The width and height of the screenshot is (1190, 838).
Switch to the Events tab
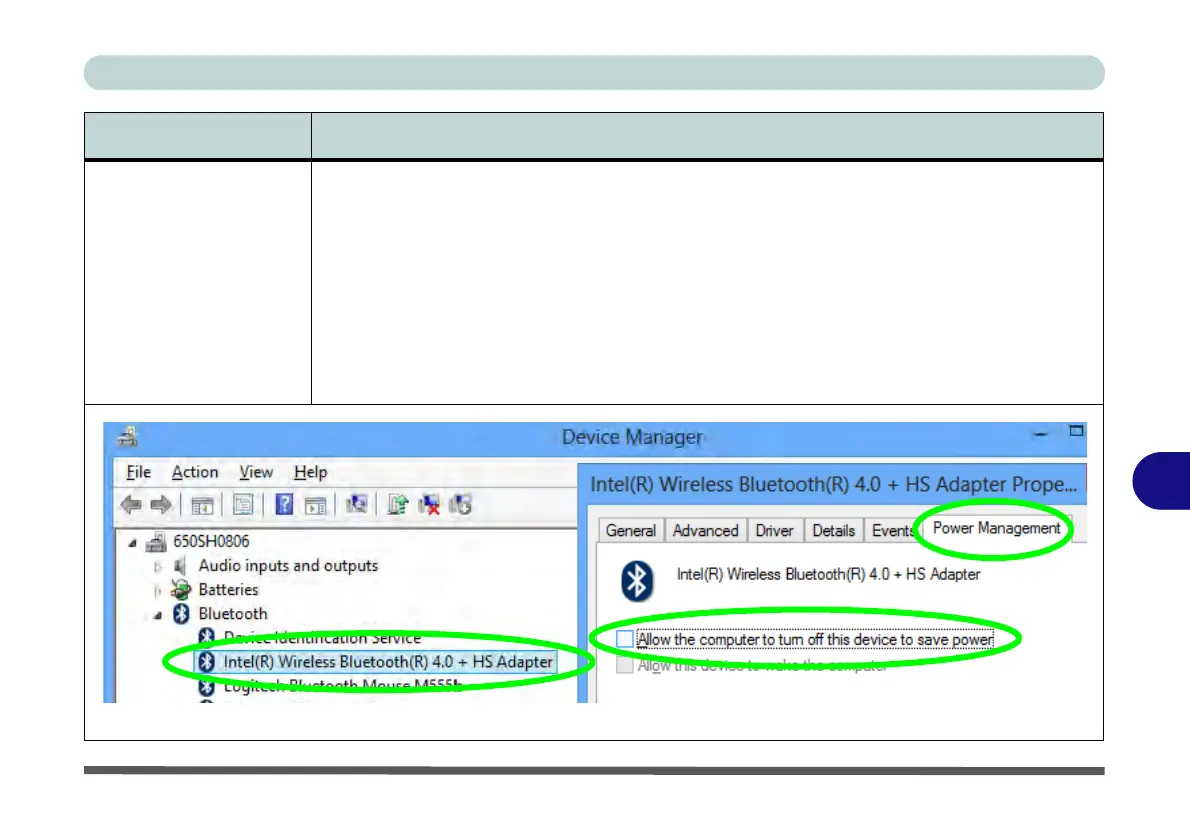click(892, 531)
